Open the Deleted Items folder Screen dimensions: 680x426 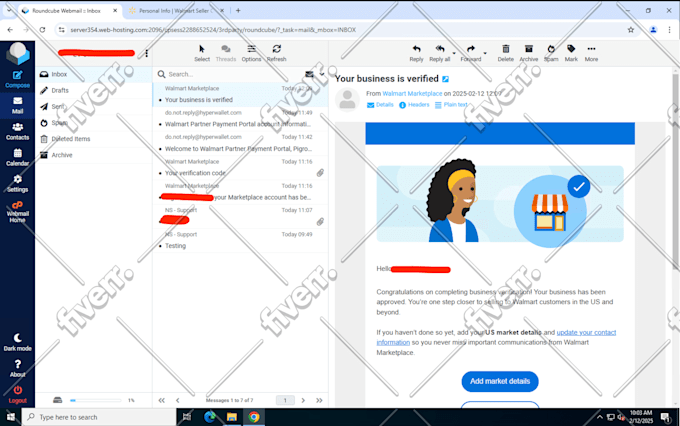coord(94,139)
